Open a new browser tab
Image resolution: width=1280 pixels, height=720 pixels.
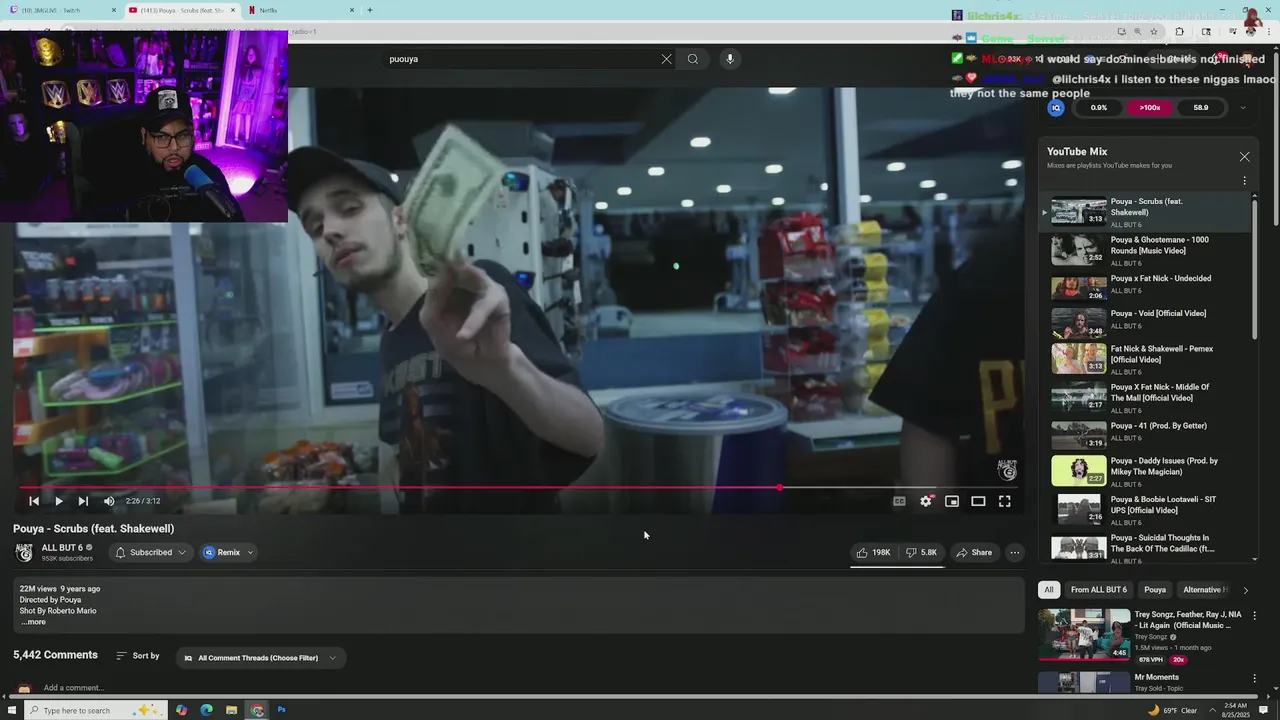pos(370,10)
